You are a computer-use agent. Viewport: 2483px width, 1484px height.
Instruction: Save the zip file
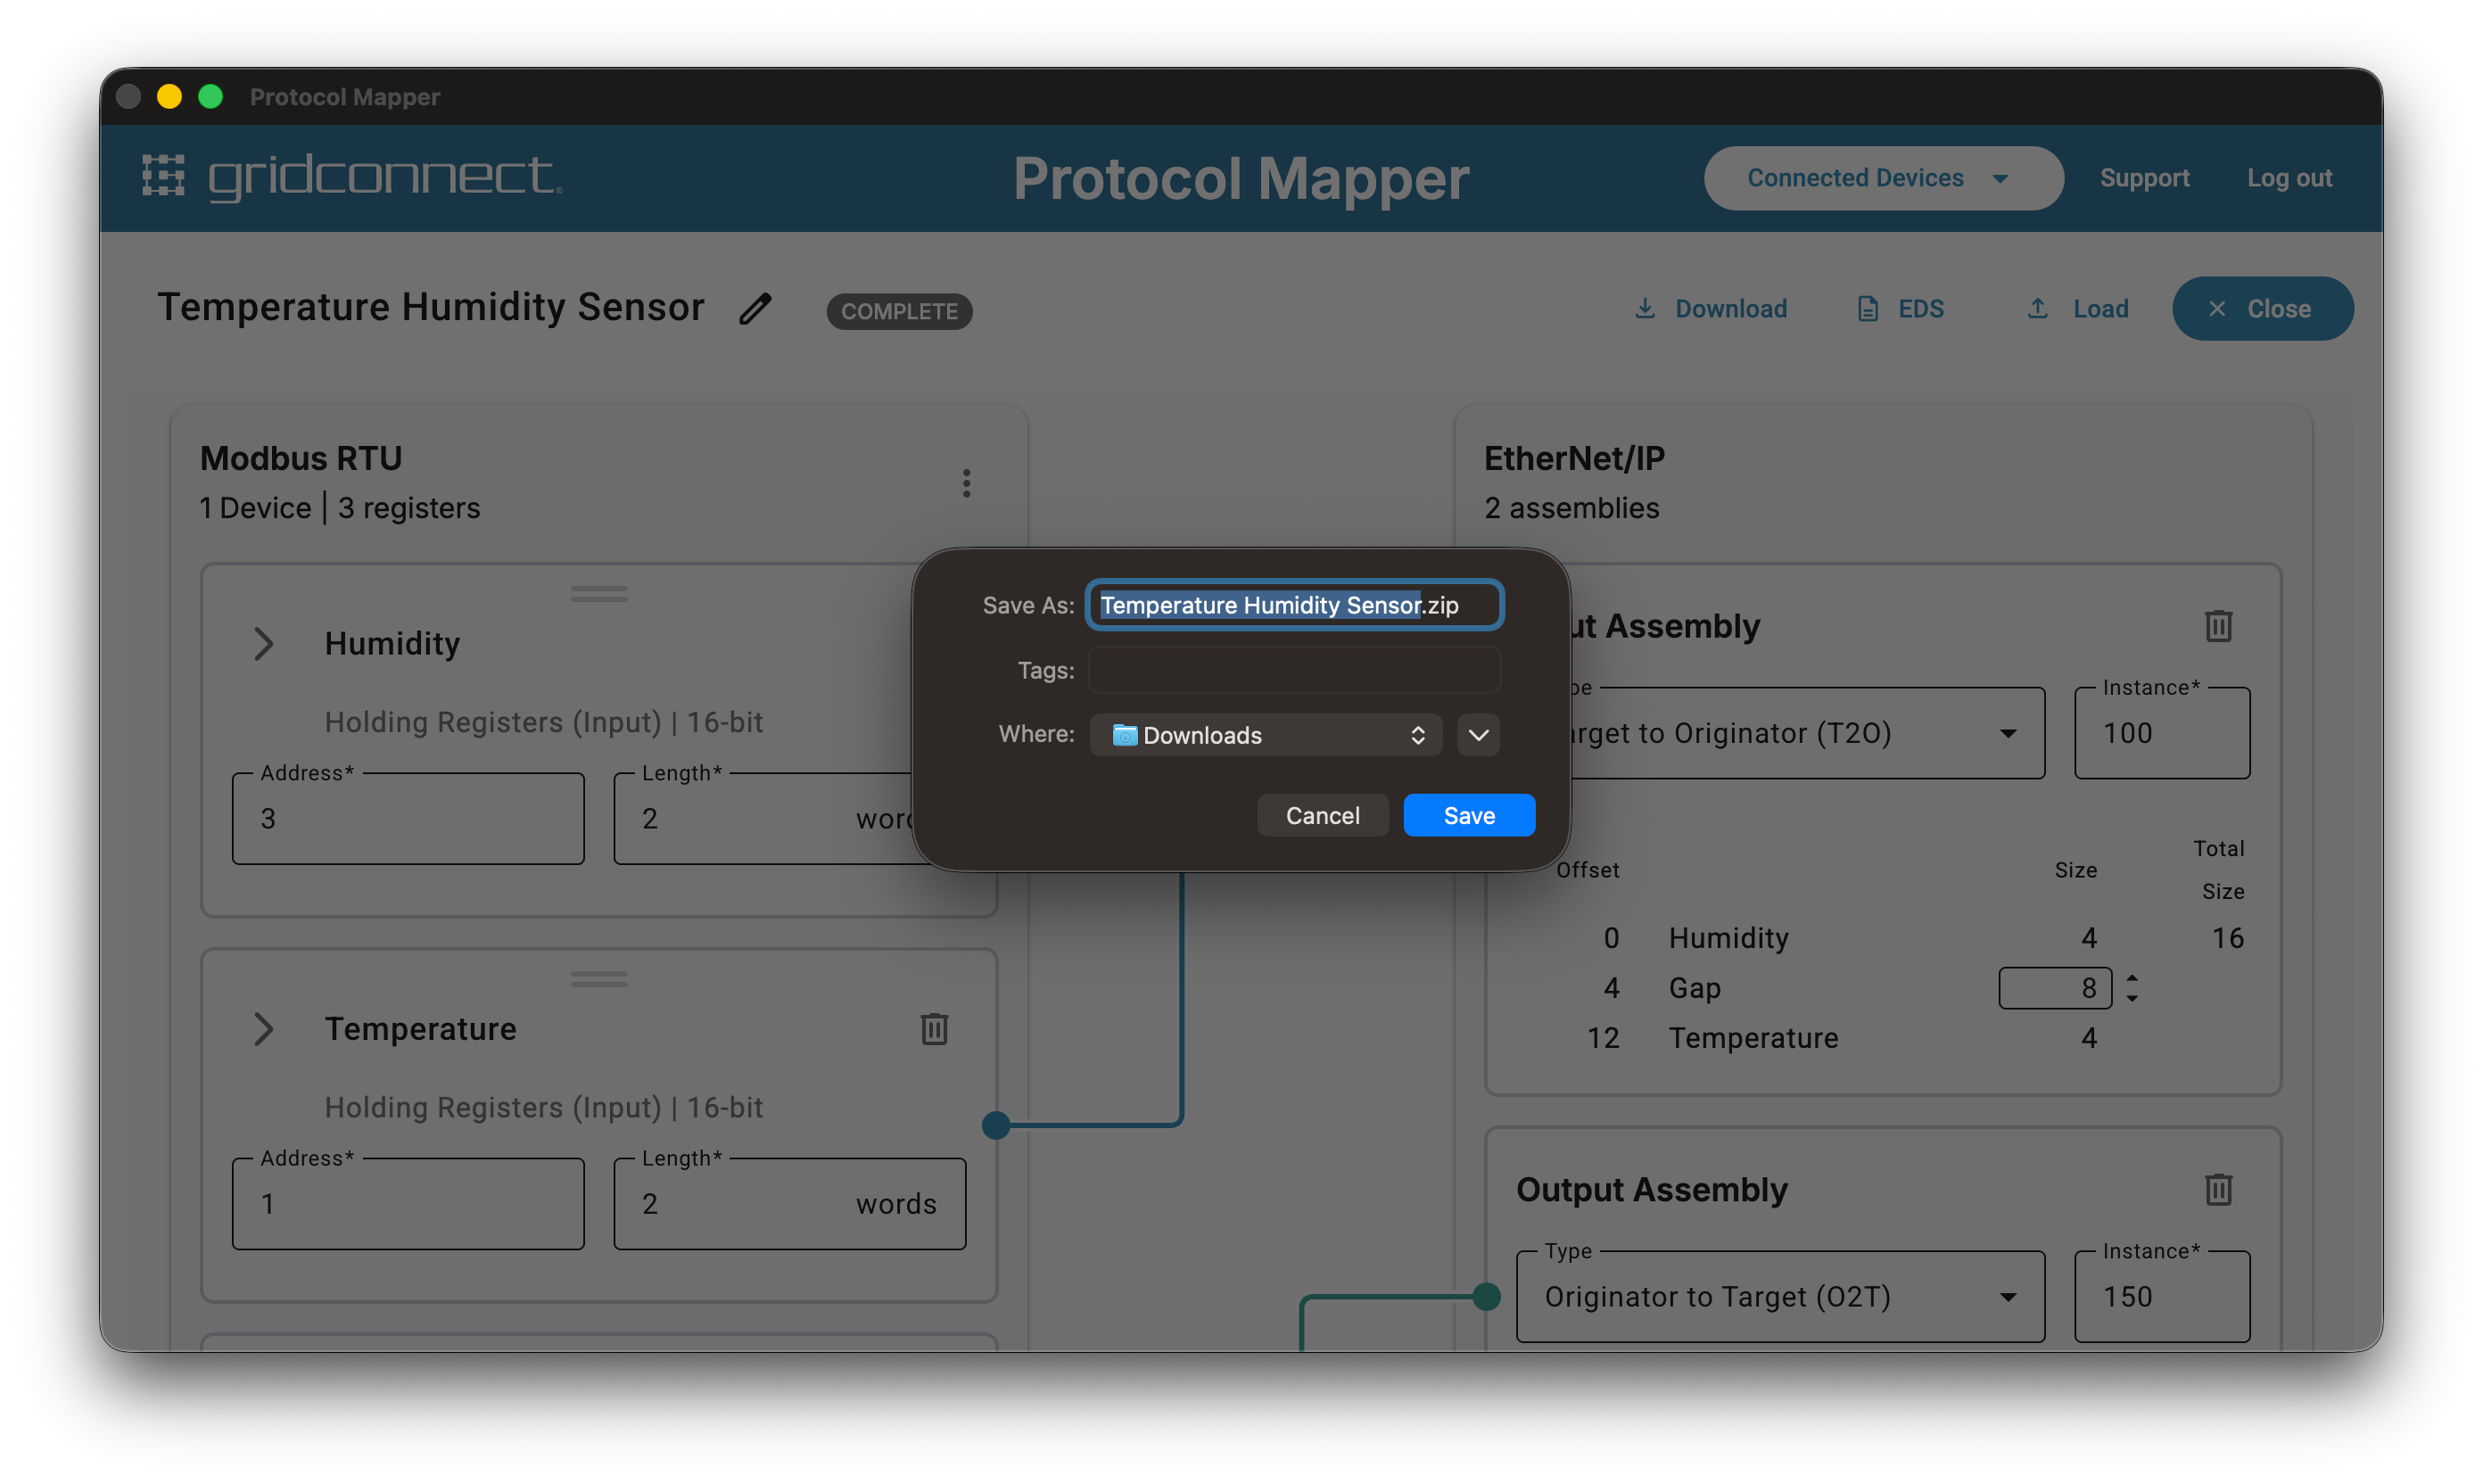[x=1469, y=815]
